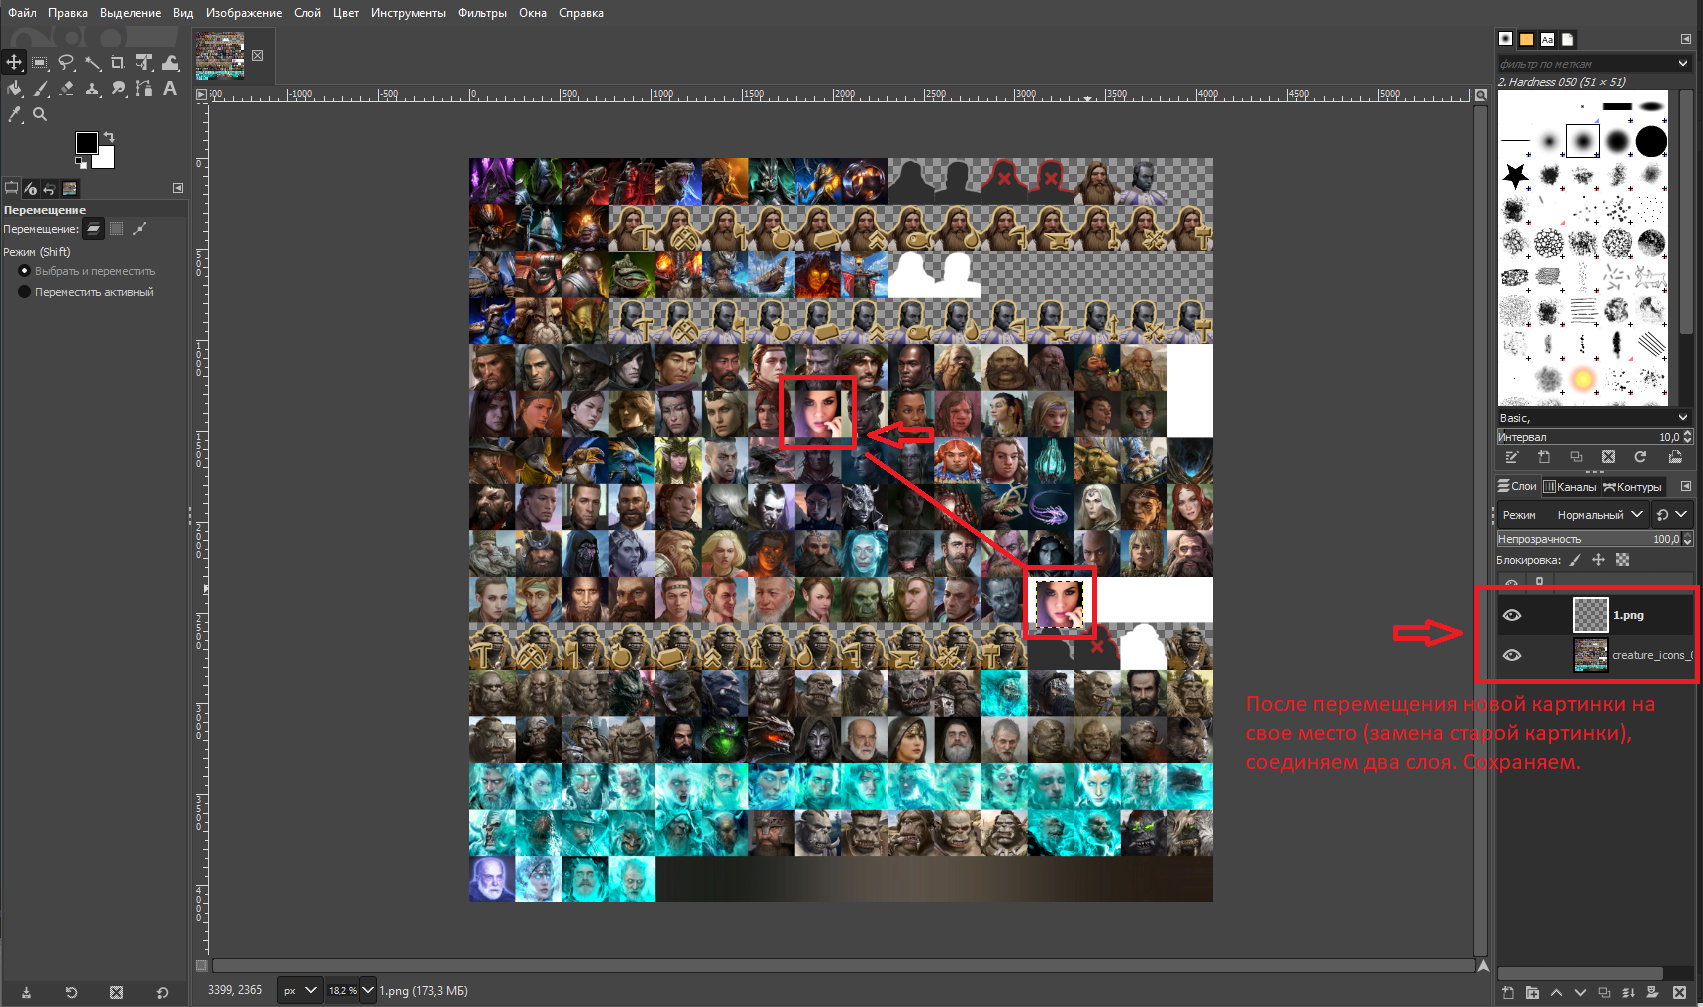
Task: Select the Color Picker eyedropper tool
Action: pos(14,114)
